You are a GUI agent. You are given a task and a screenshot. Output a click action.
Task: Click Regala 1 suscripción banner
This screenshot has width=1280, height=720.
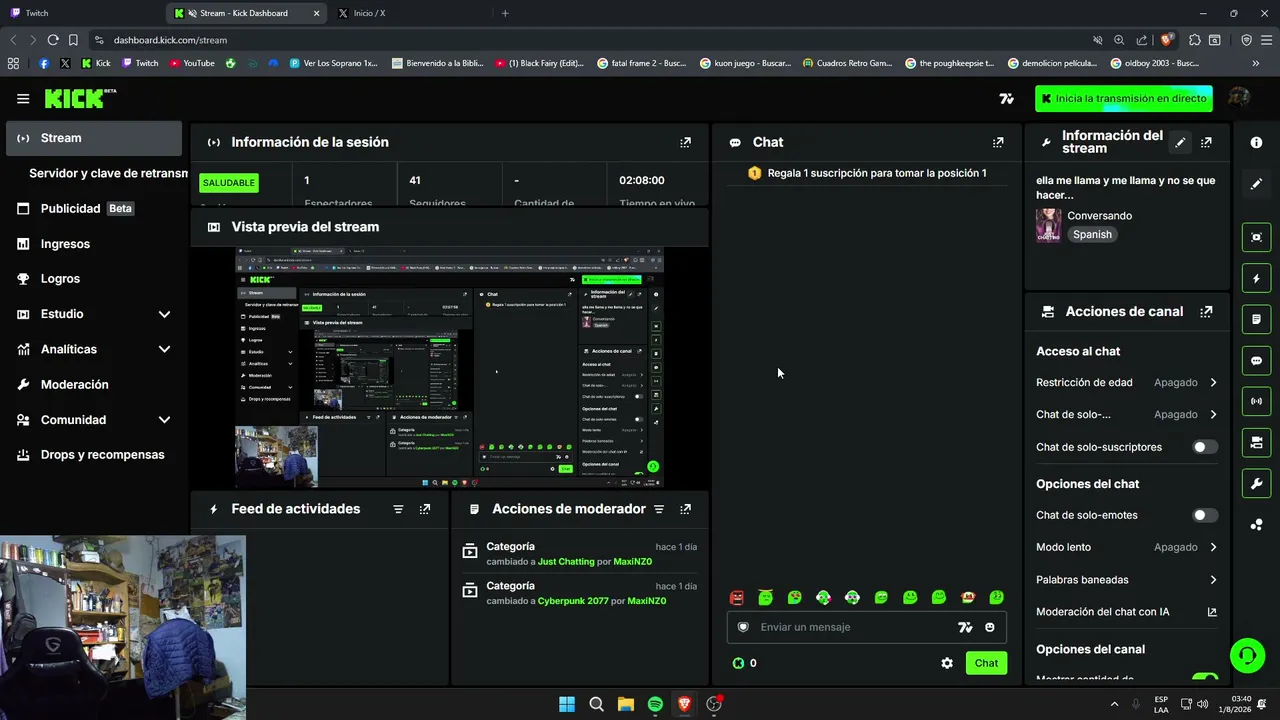[x=868, y=173]
